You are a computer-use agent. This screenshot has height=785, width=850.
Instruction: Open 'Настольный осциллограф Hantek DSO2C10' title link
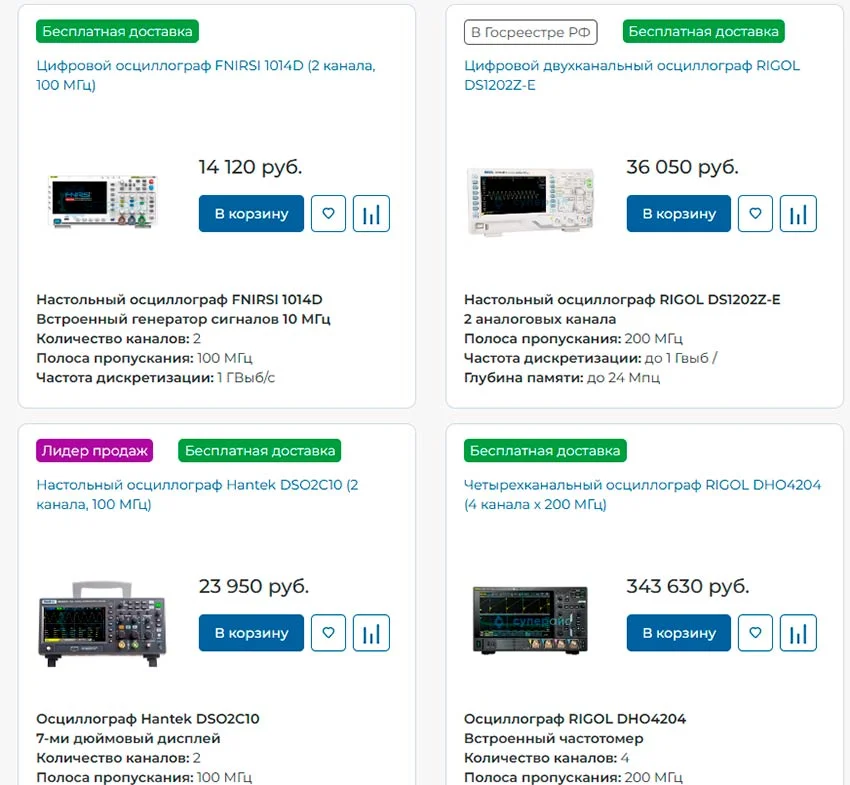(x=197, y=494)
